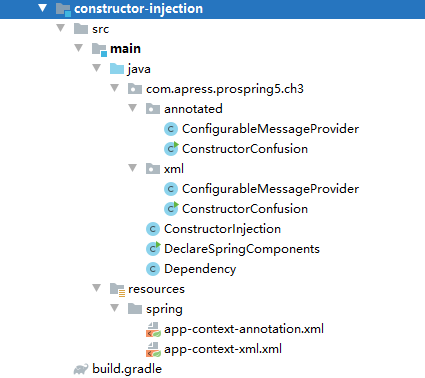Click the constructor-injection module folder icon
The height and width of the screenshot is (378, 425).
tap(63, 9)
